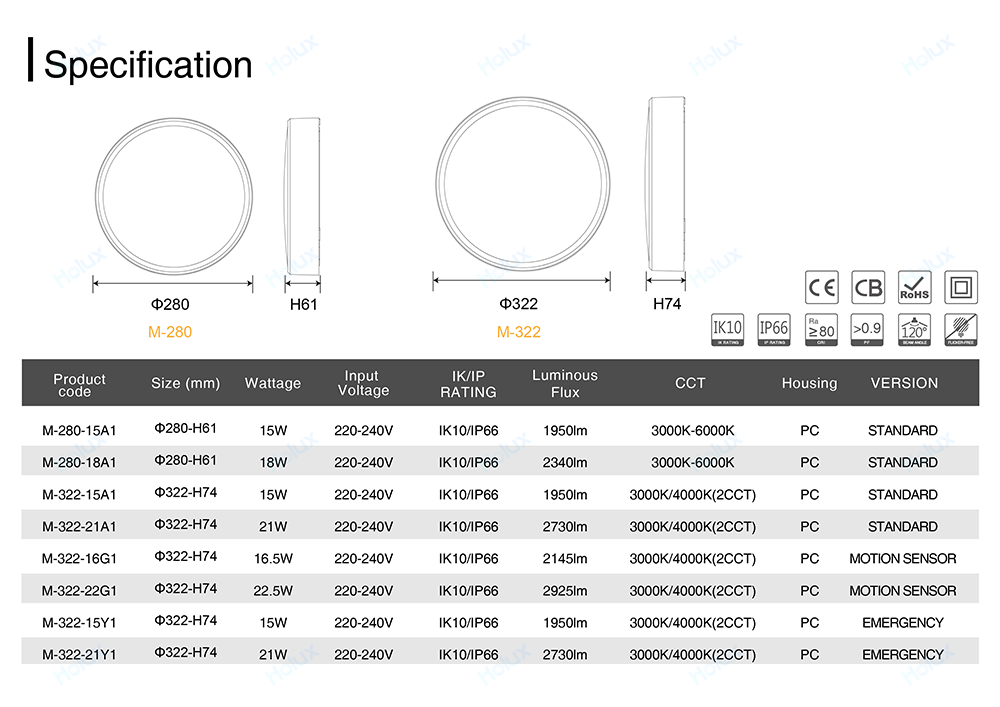
Task: Click the double-square insulation class icon
Action: click(x=961, y=288)
